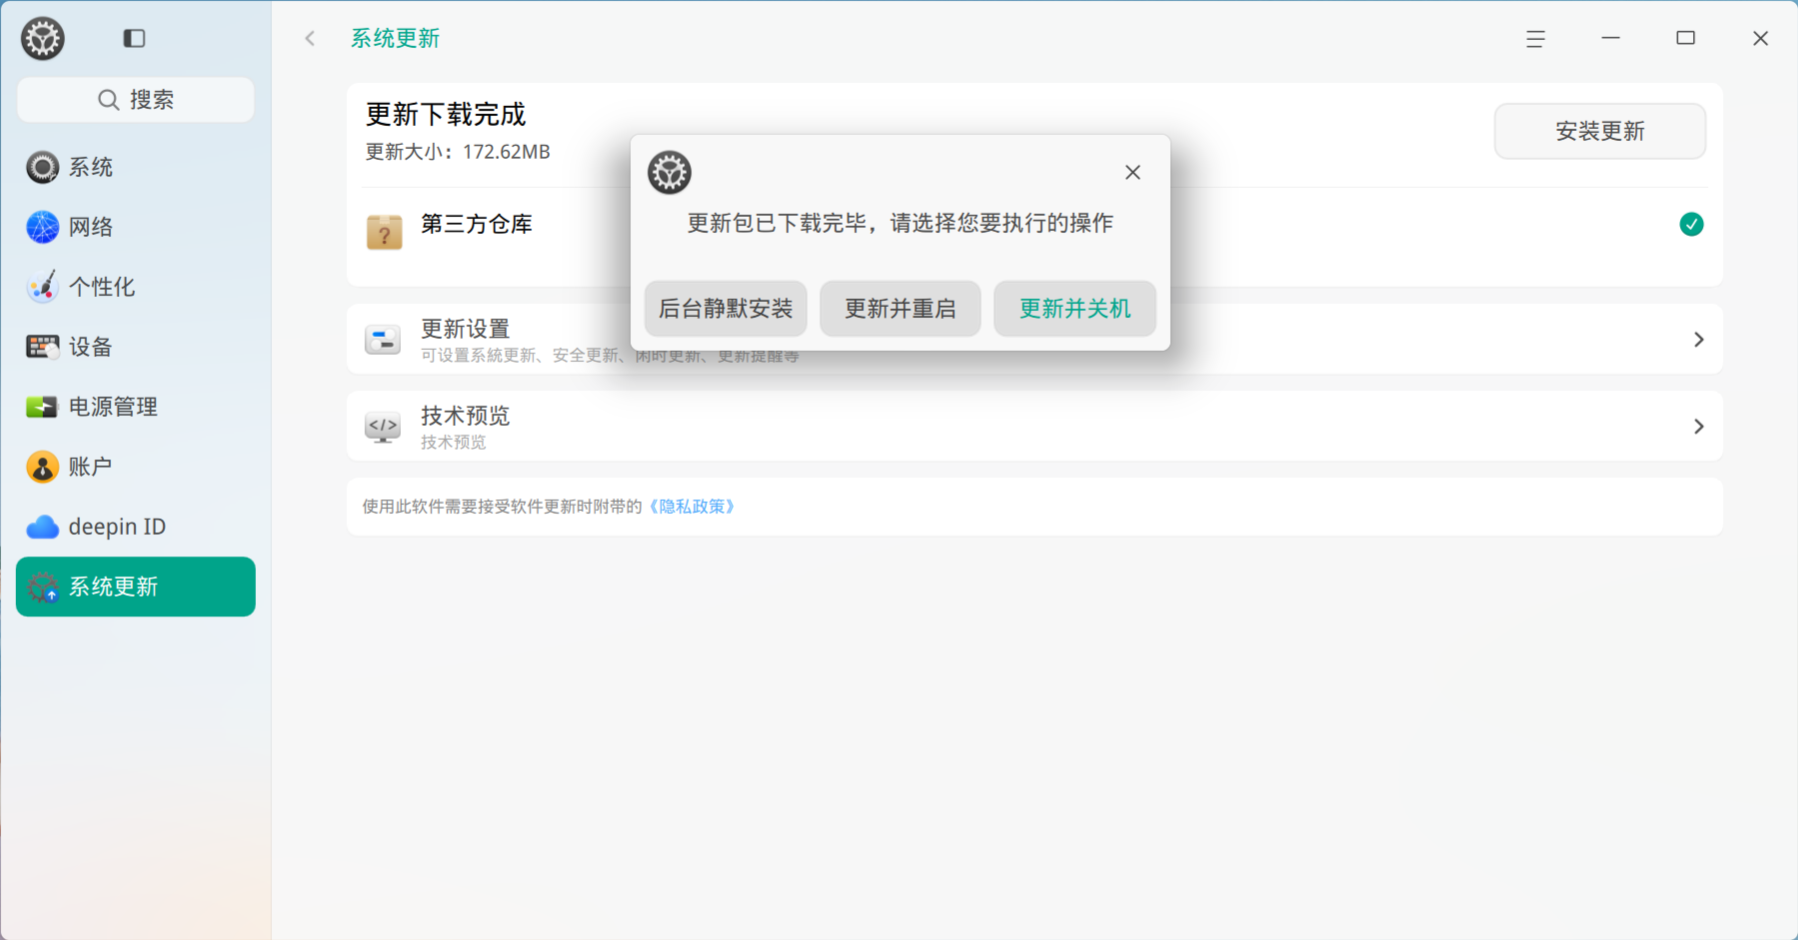Open the hamburger menu in title bar
The image size is (1798, 940).
[x=1535, y=38]
